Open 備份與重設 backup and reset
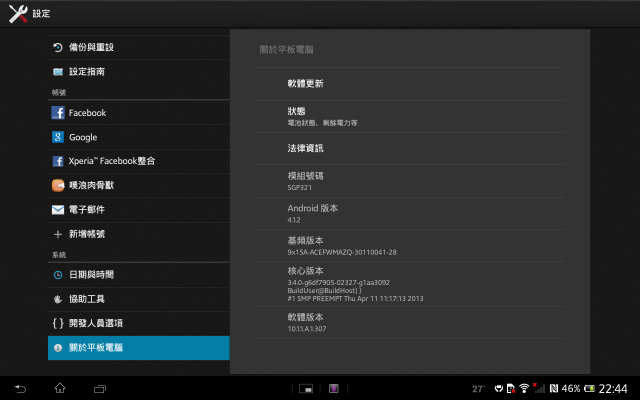This screenshot has height=400, width=640. pyautogui.click(x=139, y=47)
